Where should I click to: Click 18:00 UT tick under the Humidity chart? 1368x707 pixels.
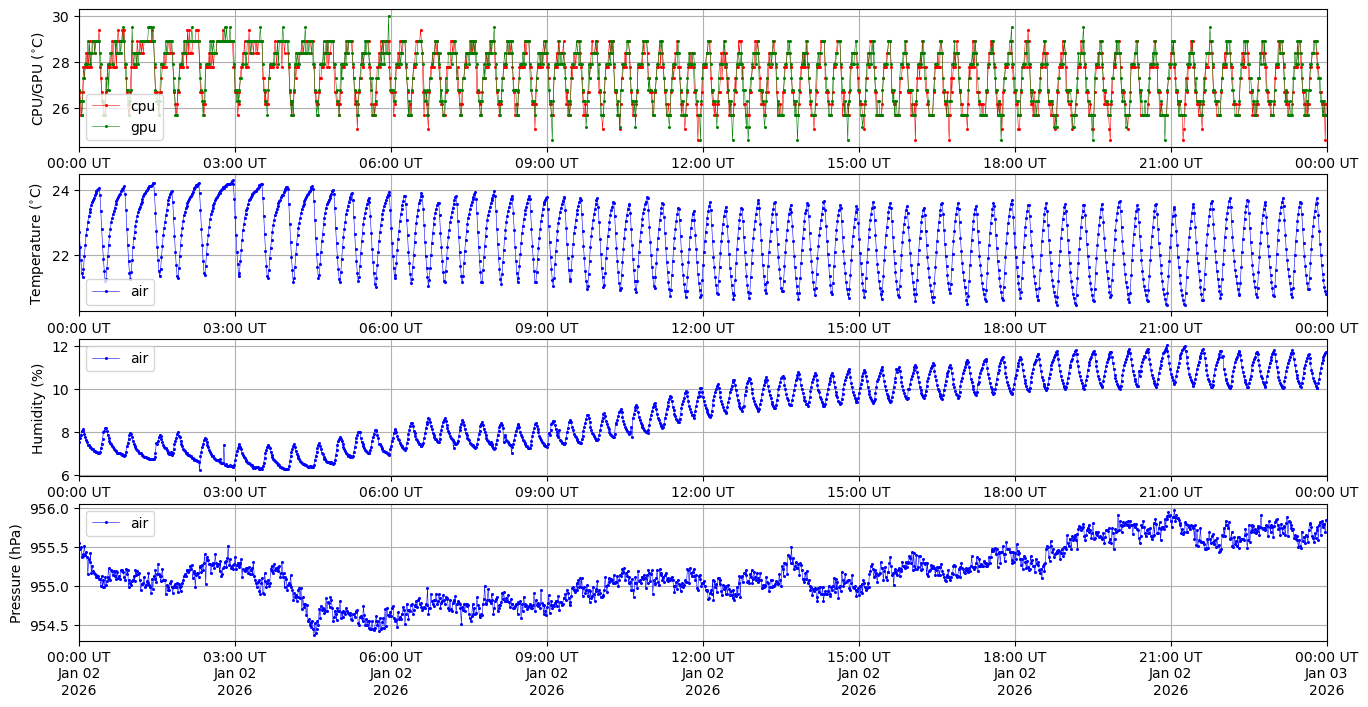click(1014, 491)
